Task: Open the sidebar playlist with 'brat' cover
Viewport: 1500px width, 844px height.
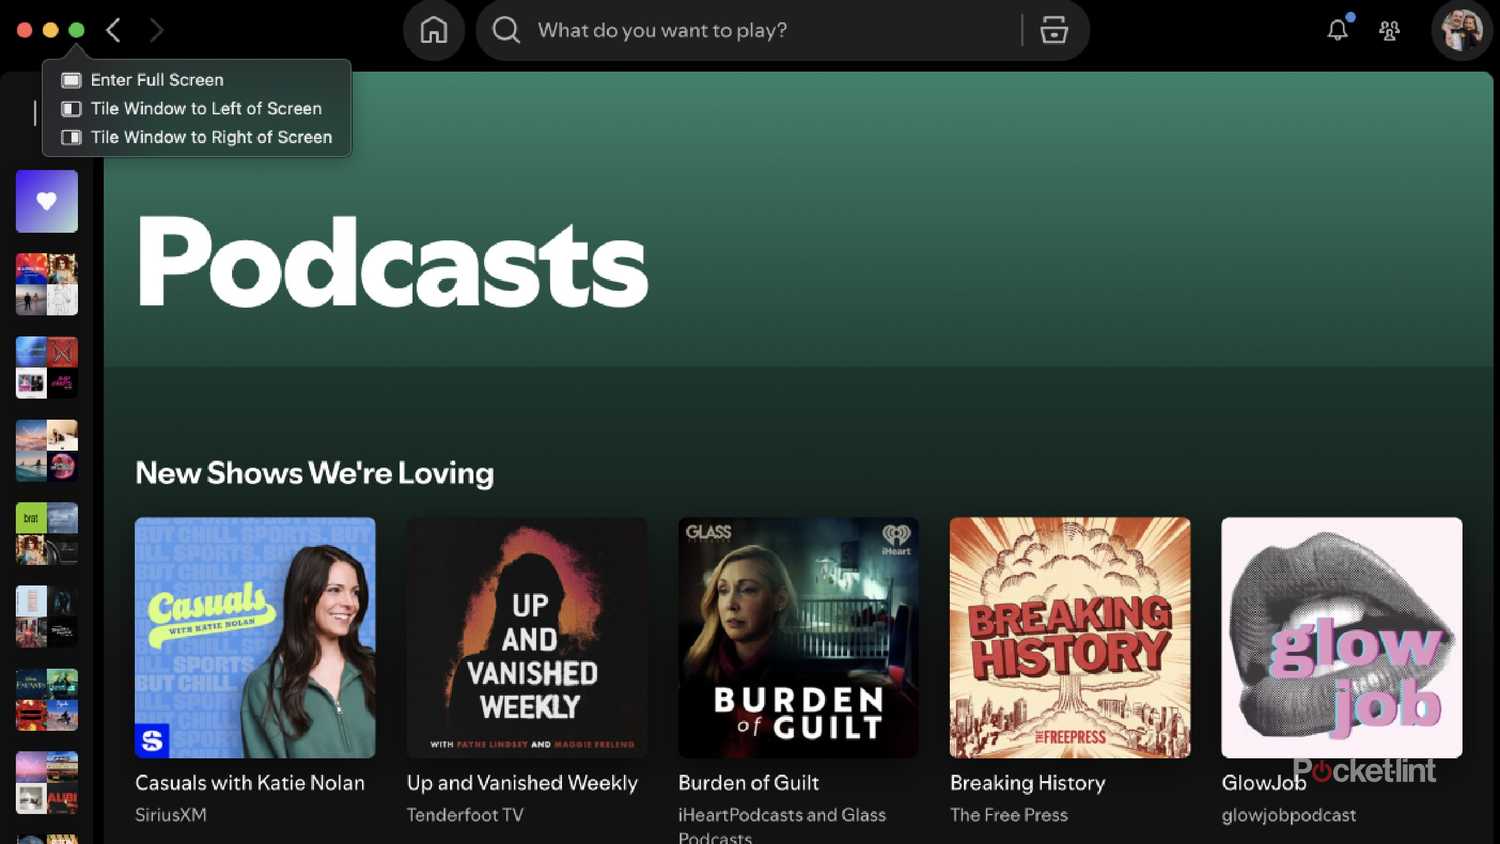Action: (x=47, y=534)
